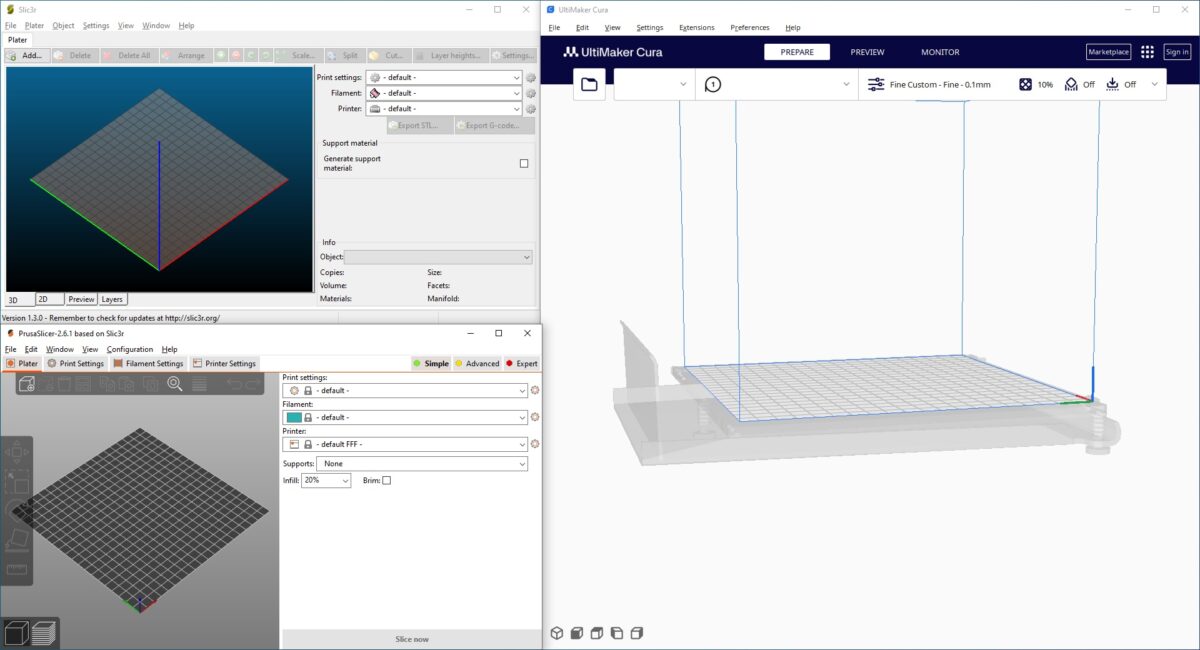Open Cura's application switcher grid icon
This screenshot has width=1200, height=650.
tap(1147, 52)
